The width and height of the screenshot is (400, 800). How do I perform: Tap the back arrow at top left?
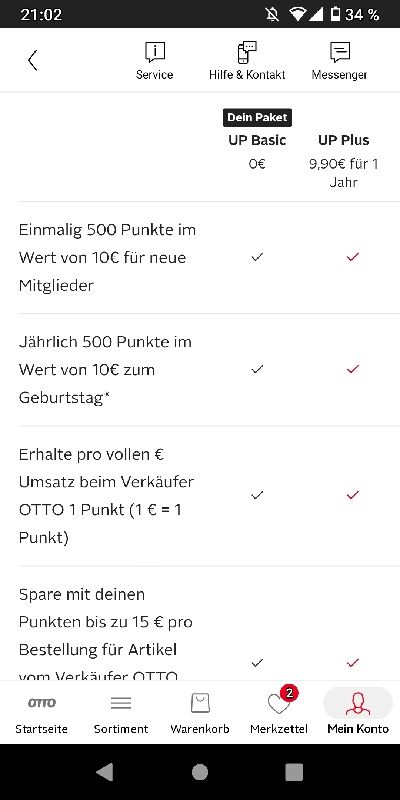tap(33, 60)
